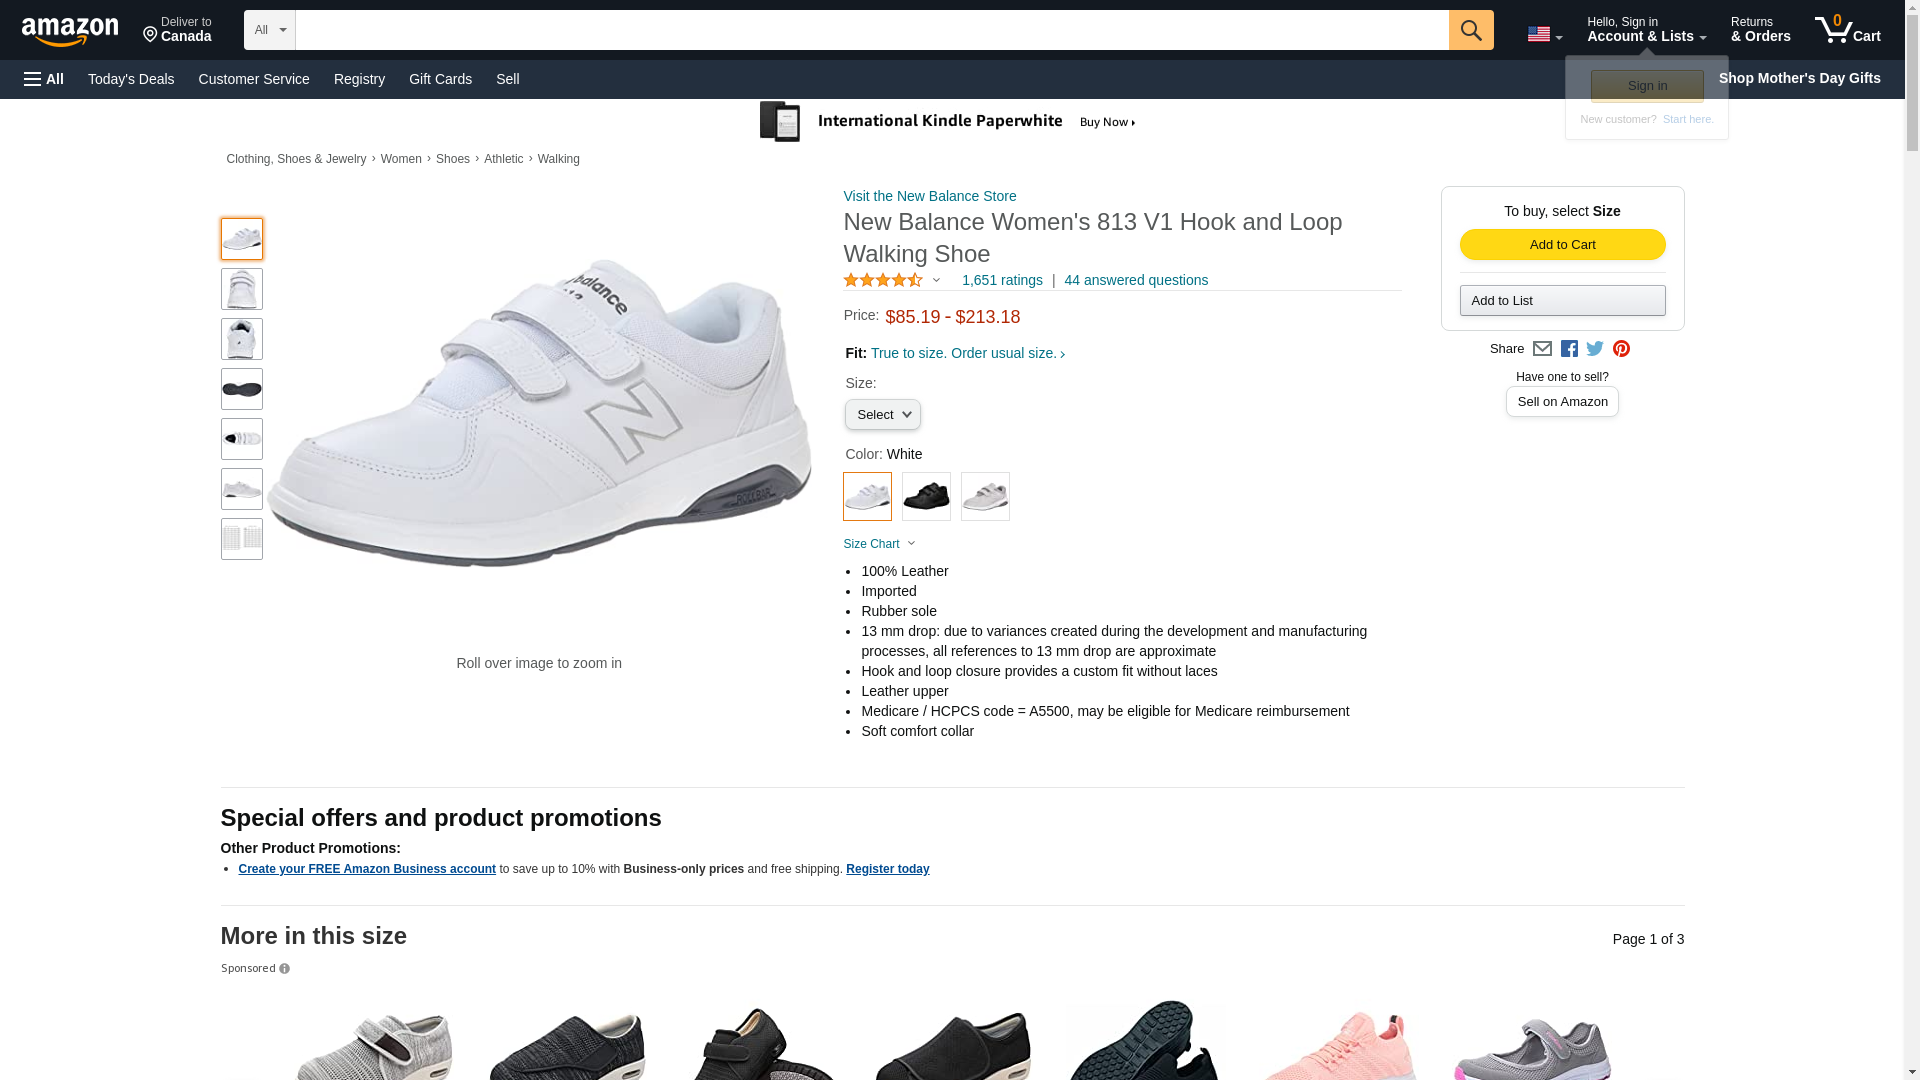Screen dimensions: 1920x1080
Task: Expand the search category All dropdown
Action: (x=269, y=30)
